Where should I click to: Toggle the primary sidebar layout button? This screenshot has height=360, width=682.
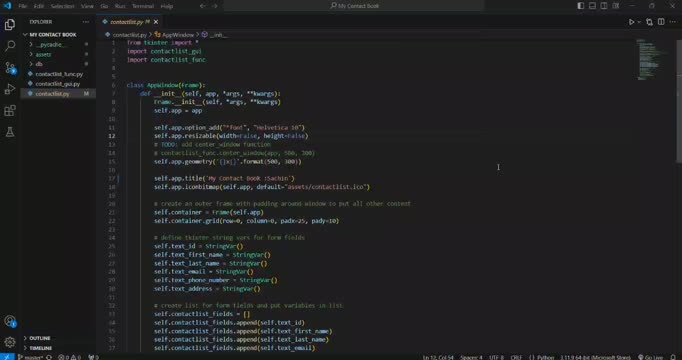point(581,6)
